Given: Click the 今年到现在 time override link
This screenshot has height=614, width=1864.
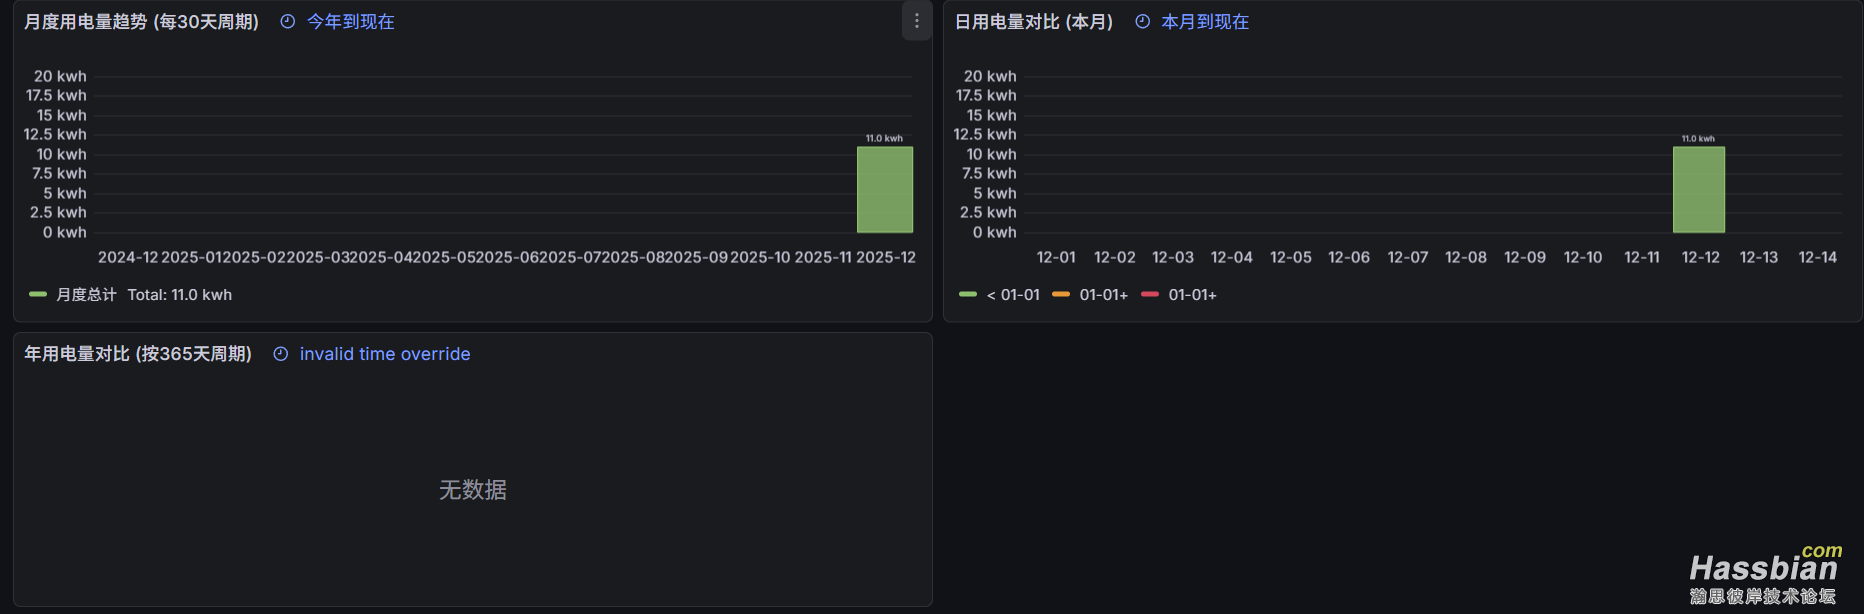Looking at the screenshot, I should pyautogui.click(x=350, y=22).
